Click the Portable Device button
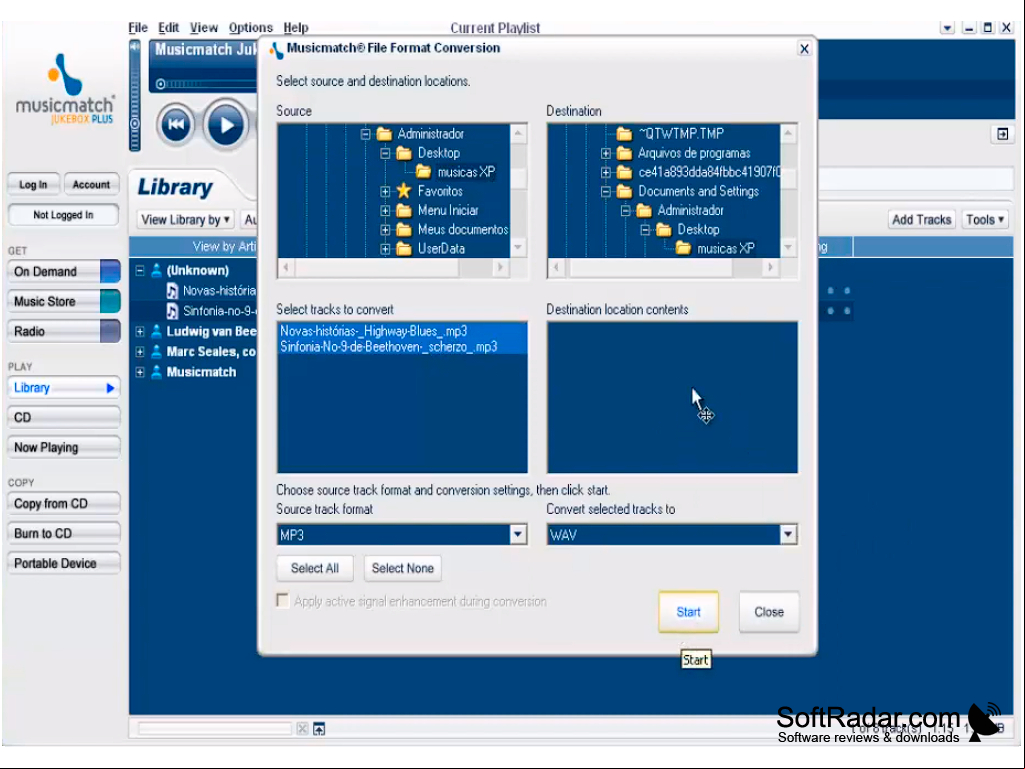Viewport: 1025px width, 769px height. (63, 563)
